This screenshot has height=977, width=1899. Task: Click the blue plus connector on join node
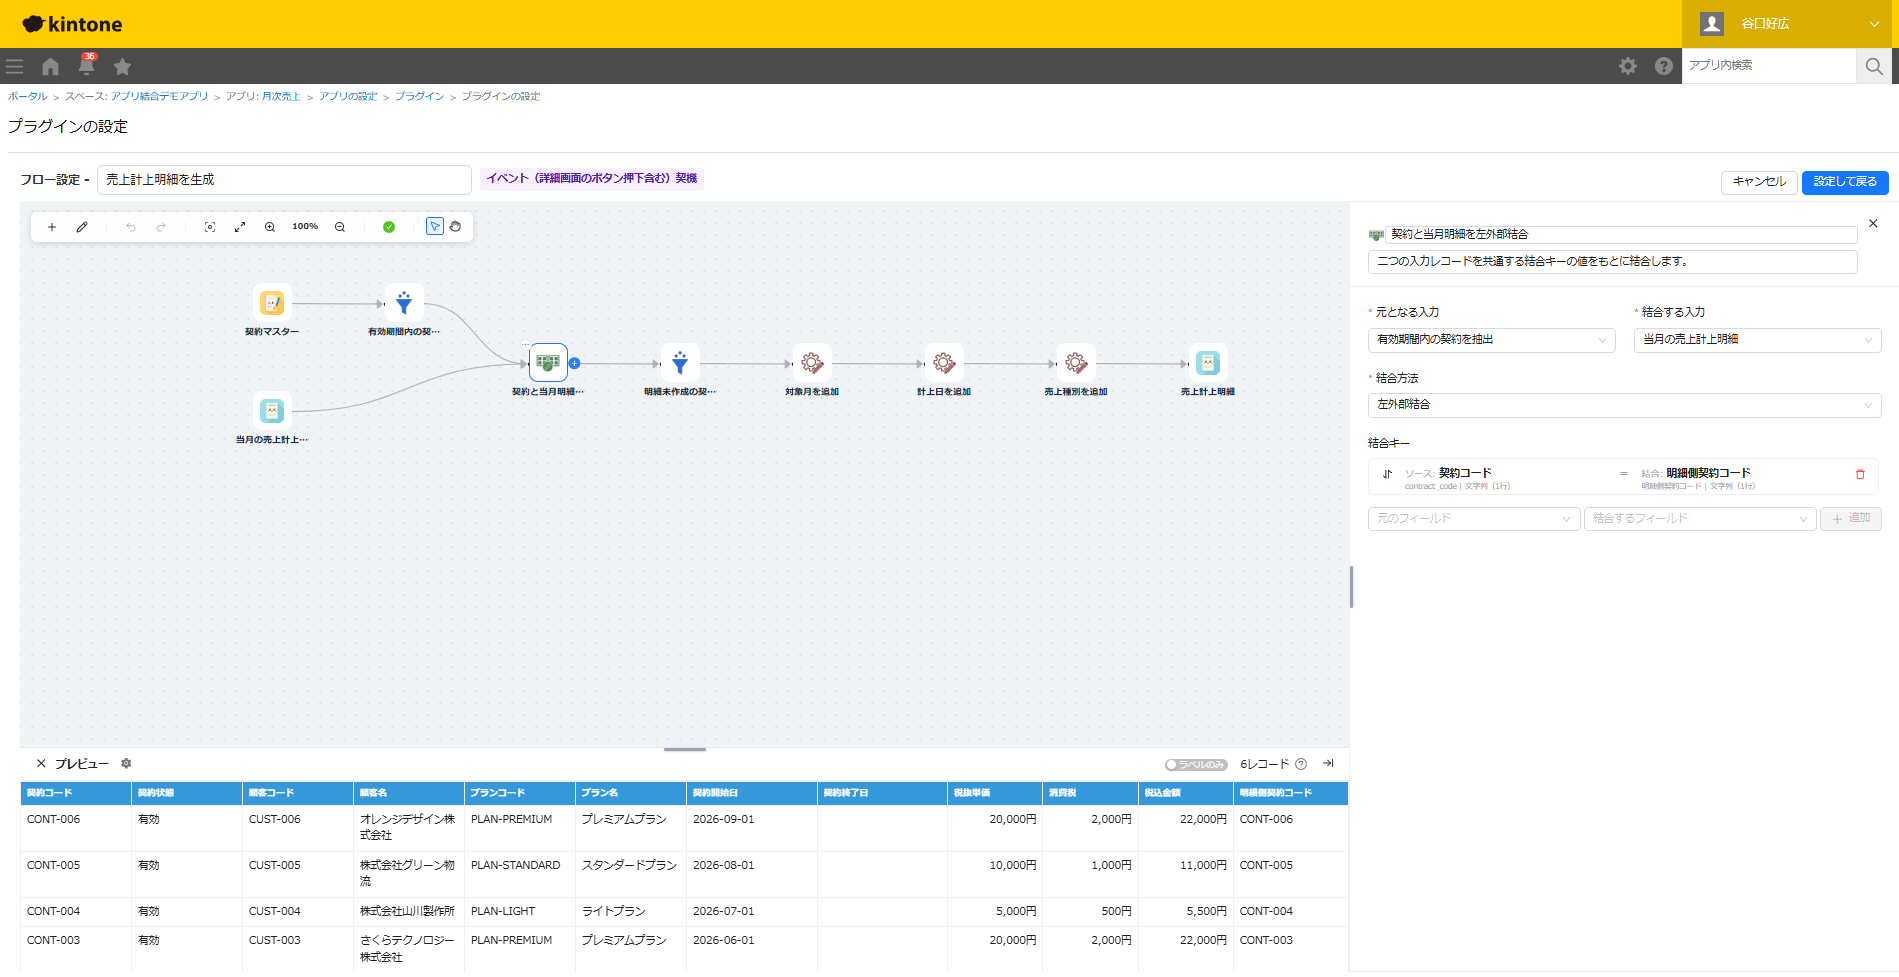pos(575,364)
